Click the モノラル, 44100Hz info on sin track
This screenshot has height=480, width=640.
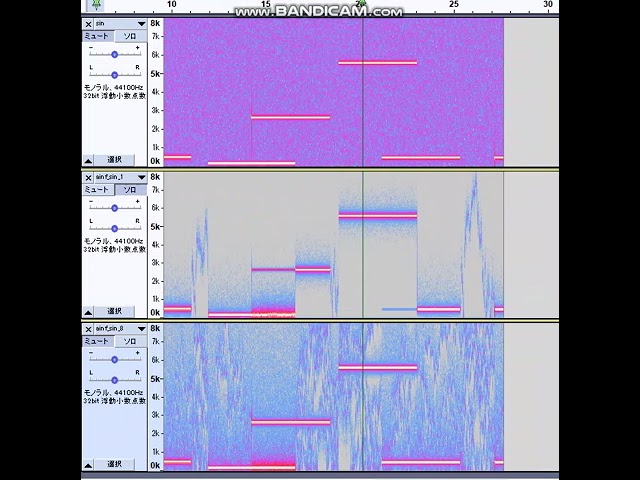113,88
